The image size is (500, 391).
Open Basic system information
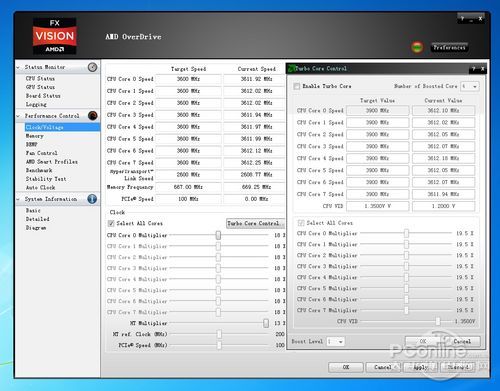click(33, 211)
